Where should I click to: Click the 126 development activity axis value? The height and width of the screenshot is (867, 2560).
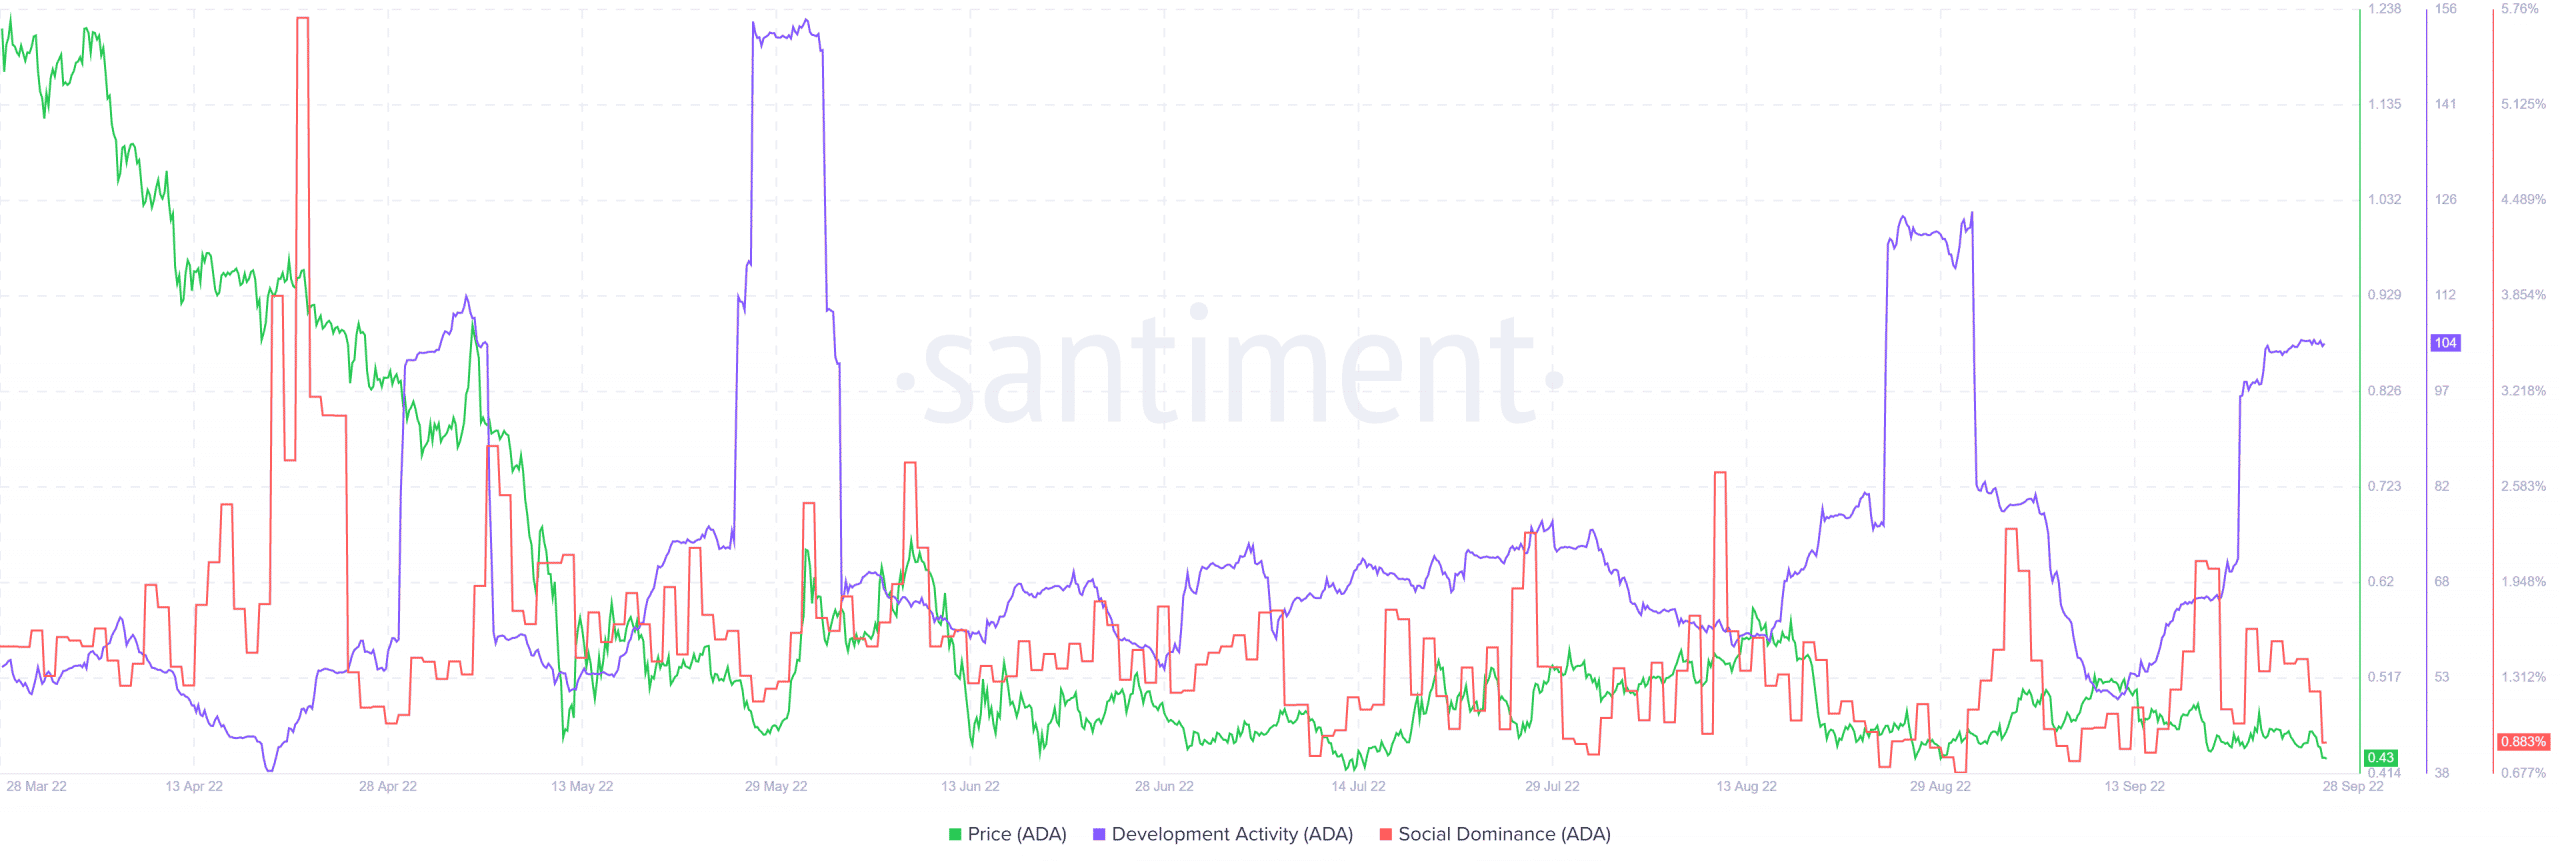pyautogui.click(x=2445, y=200)
